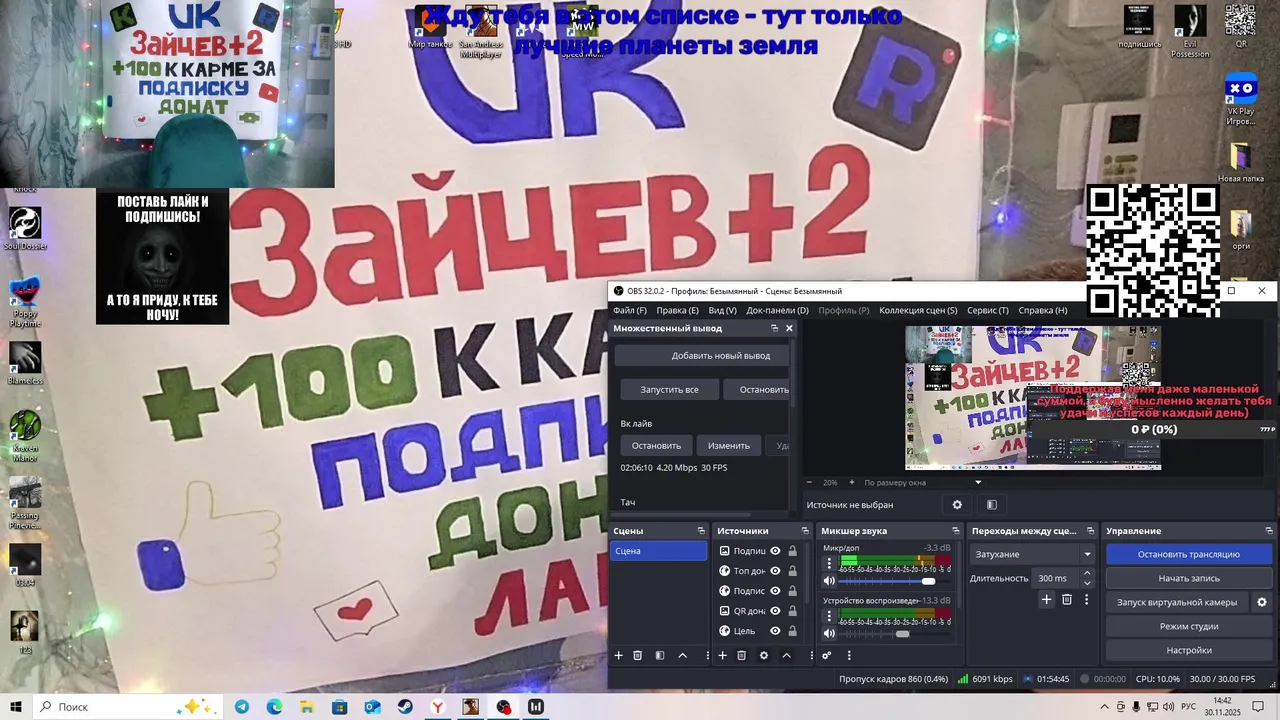This screenshot has height=720, width=1280.
Task: Open Audio Mixer three-dot menu at bottom
Action: coord(849,656)
